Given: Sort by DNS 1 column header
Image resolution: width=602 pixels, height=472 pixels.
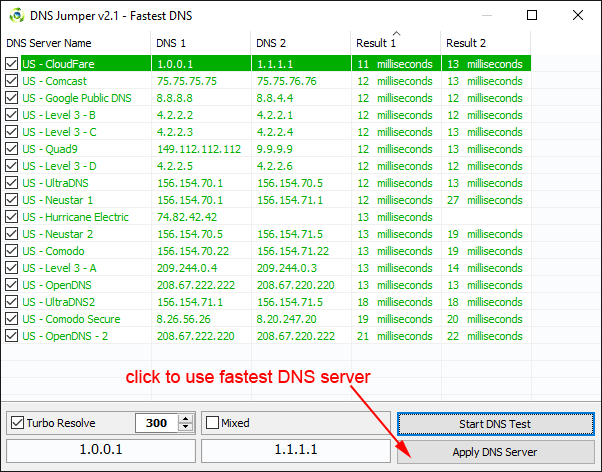Looking at the screenshot, I should click(201, 43).
